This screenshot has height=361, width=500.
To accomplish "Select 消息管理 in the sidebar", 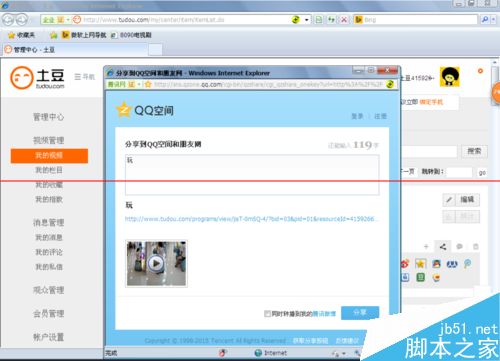I will pos(49,222).
